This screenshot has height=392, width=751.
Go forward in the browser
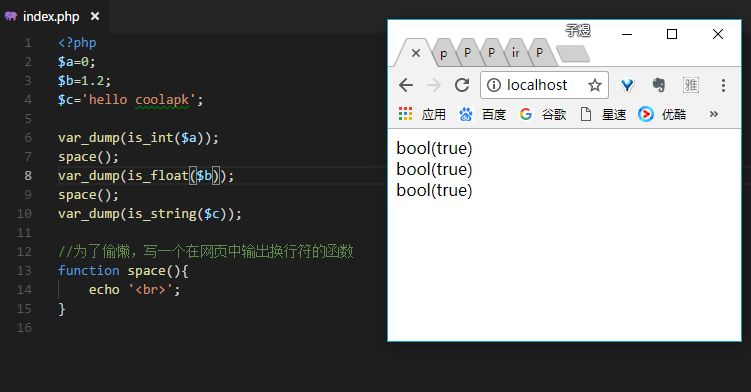[433, 85]
